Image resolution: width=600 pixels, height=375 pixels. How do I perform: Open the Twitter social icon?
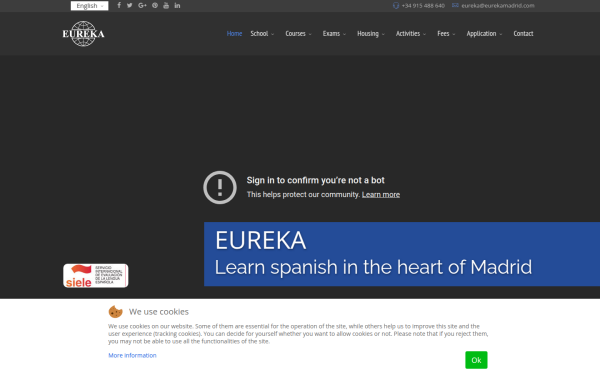(x=130, y=5)
